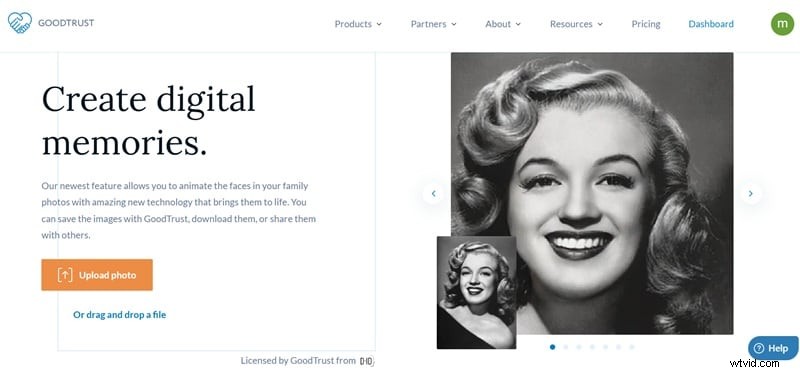Expand the About dropdown menu

(503, 24)
